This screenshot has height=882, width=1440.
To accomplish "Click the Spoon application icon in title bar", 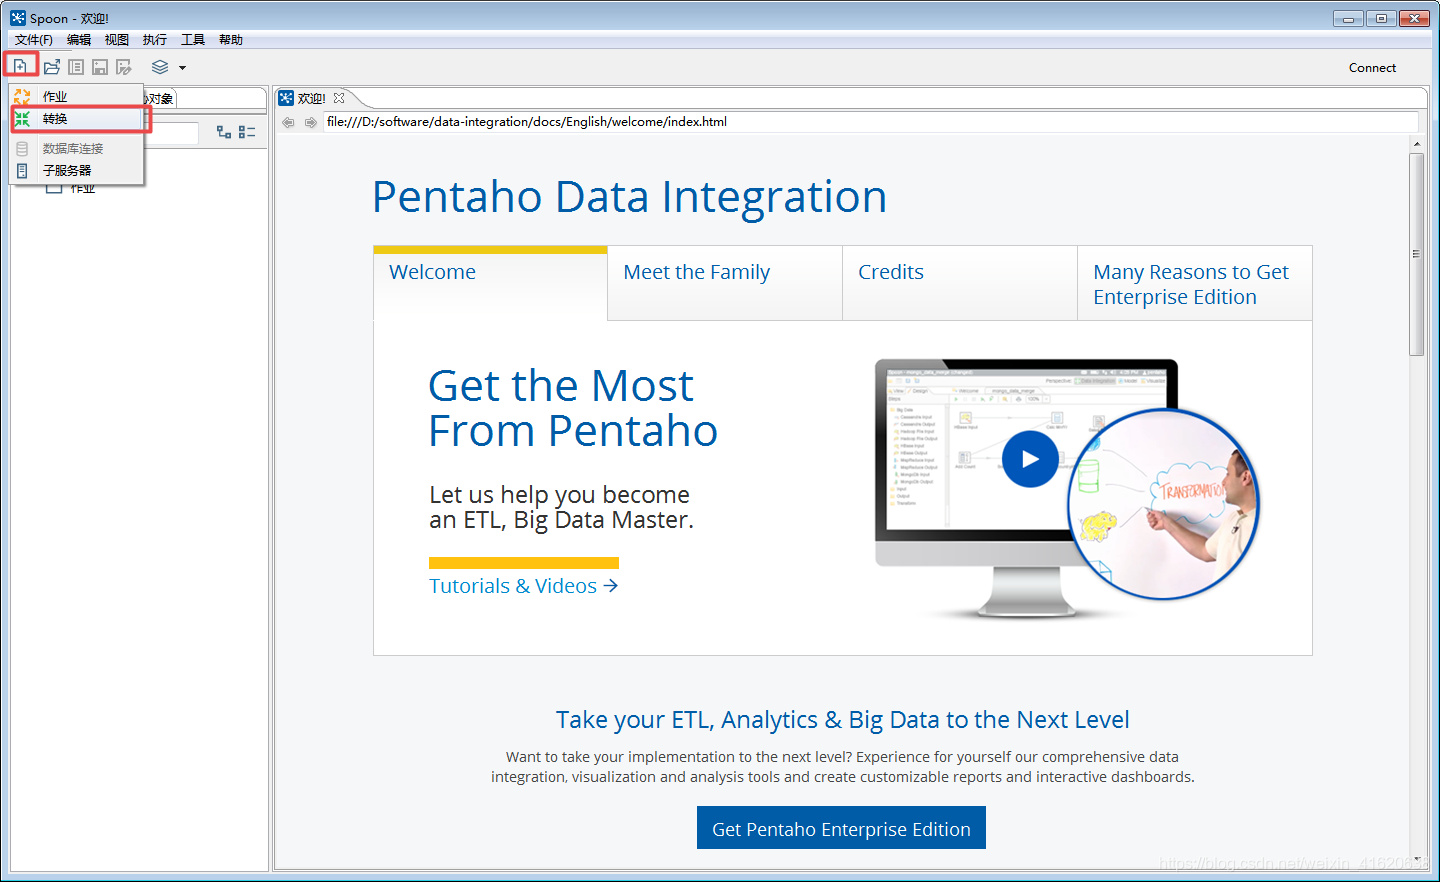I will (x=18, y=18).
